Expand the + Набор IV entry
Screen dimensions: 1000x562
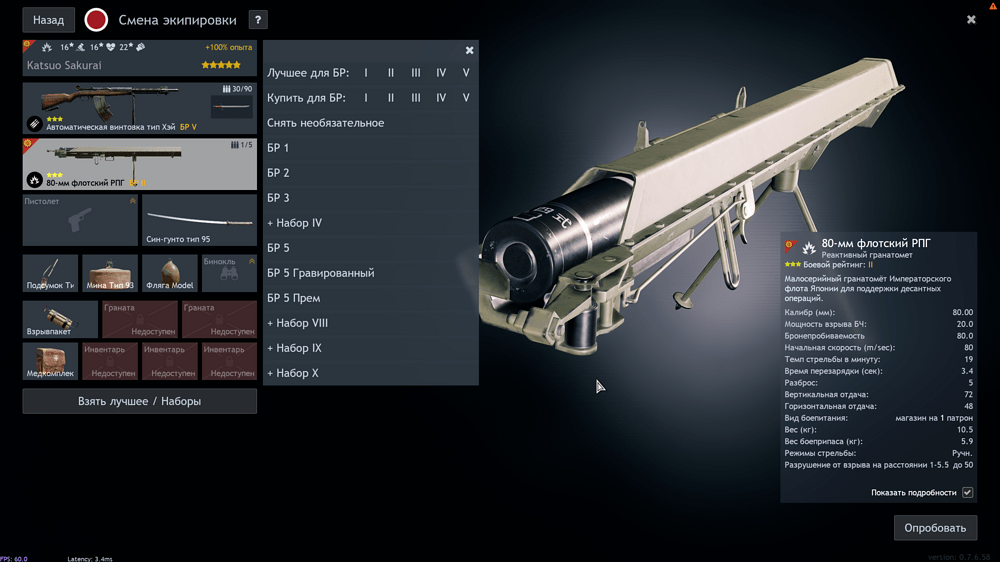point(371,223)
